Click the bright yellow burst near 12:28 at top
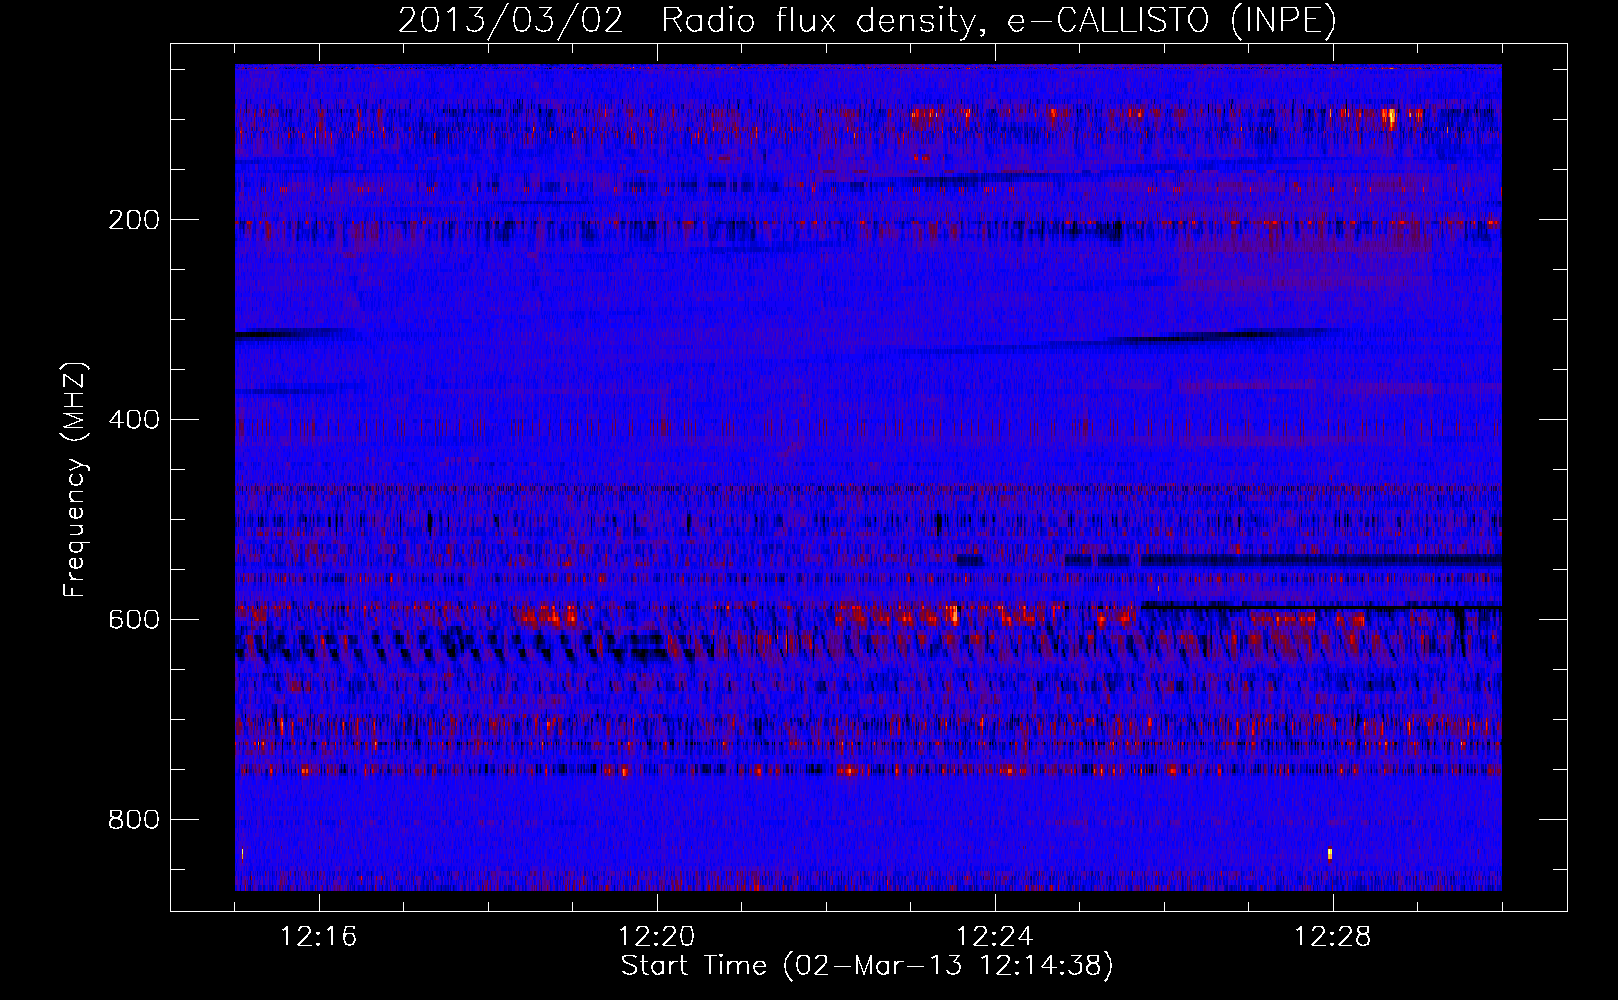Screen dimensions: 1618x1000 [1390, 118]
